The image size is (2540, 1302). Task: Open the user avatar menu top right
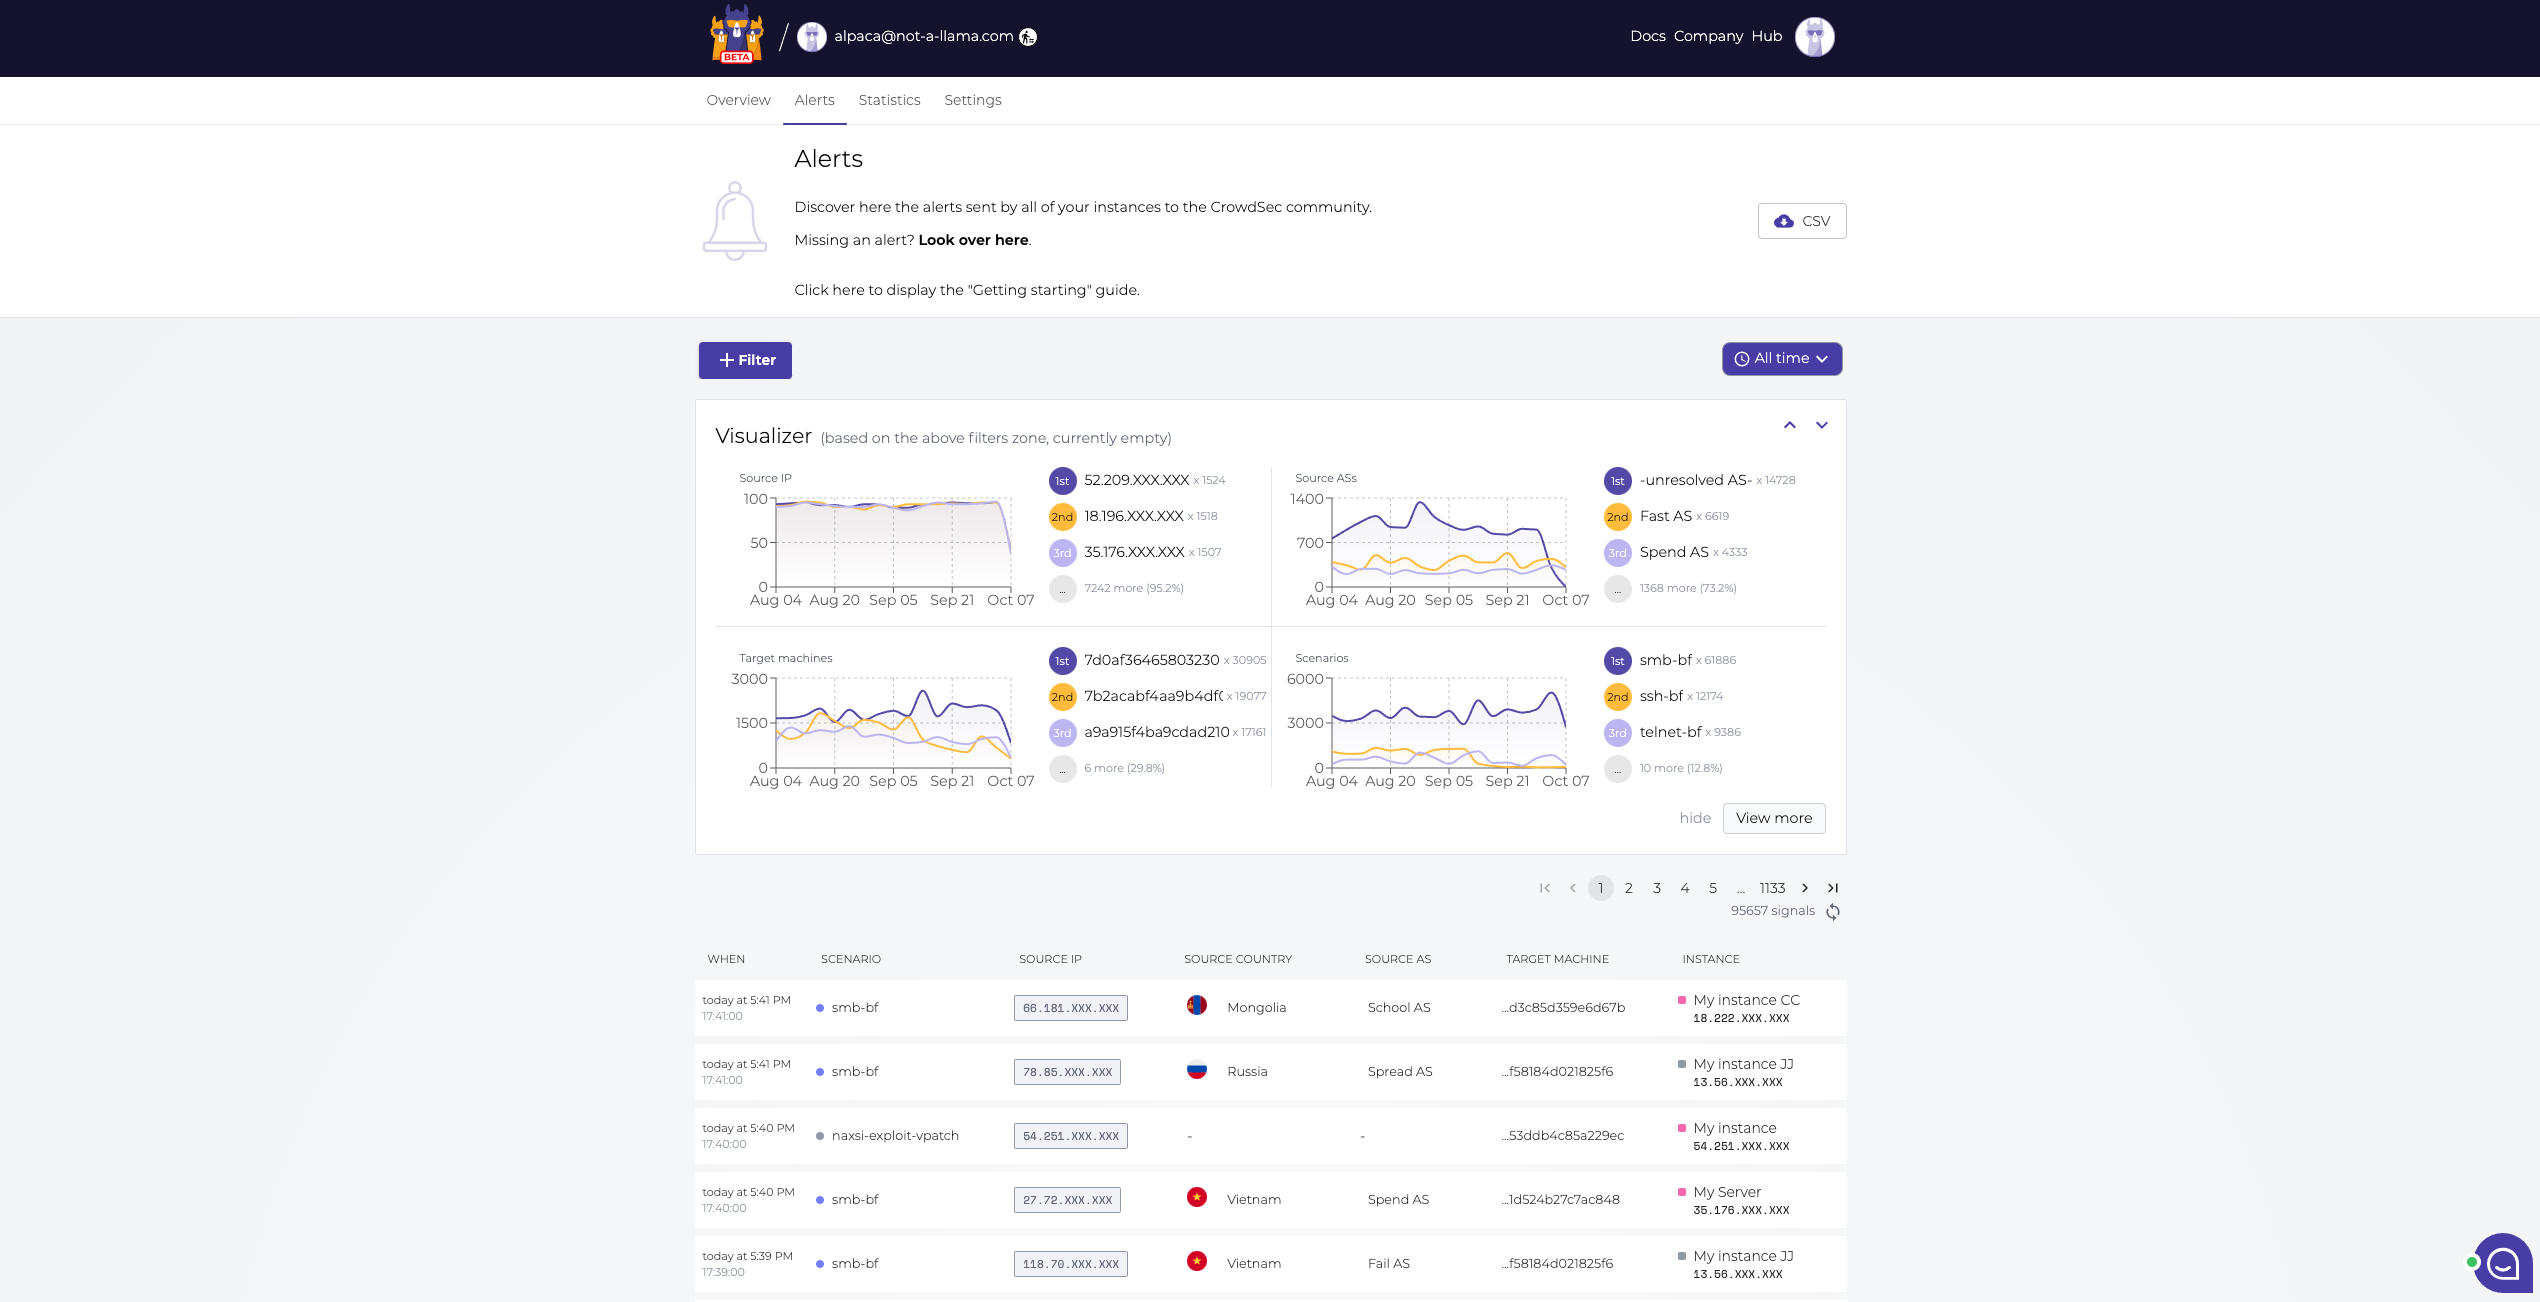pos(1814,37)
